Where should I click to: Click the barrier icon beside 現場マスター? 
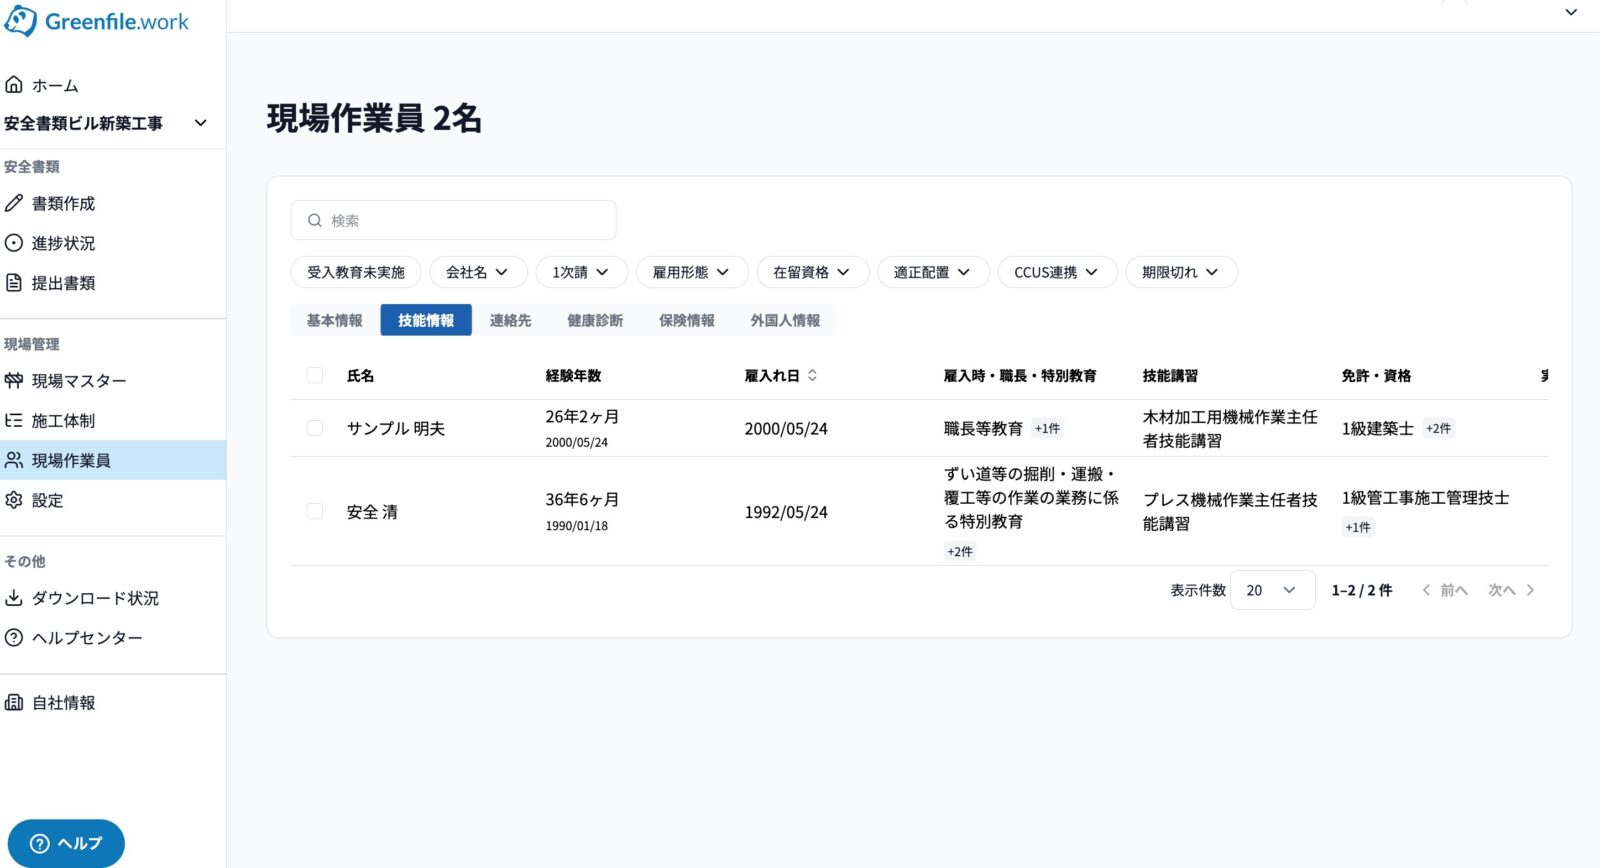[x=14, y=381]
